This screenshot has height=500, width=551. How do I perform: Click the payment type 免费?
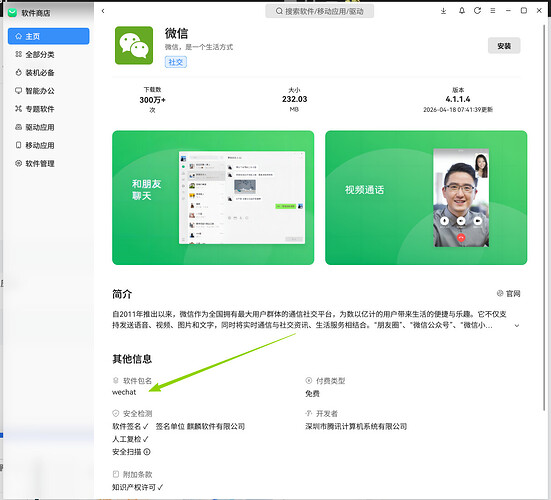312,394
